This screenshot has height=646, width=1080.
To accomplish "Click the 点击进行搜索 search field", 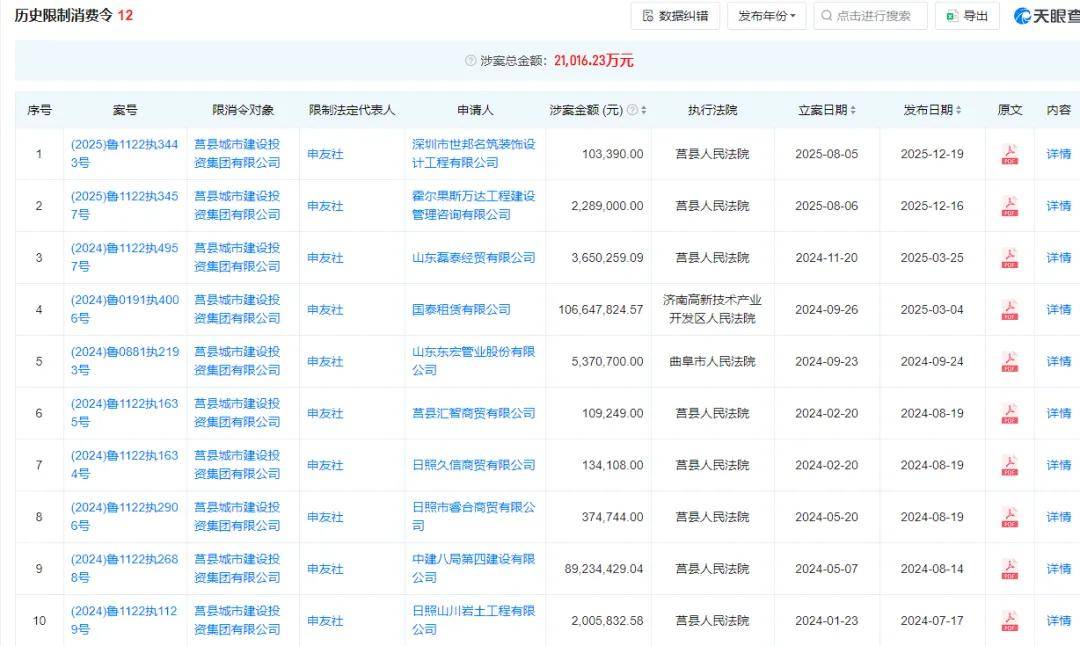I will 875,15.
